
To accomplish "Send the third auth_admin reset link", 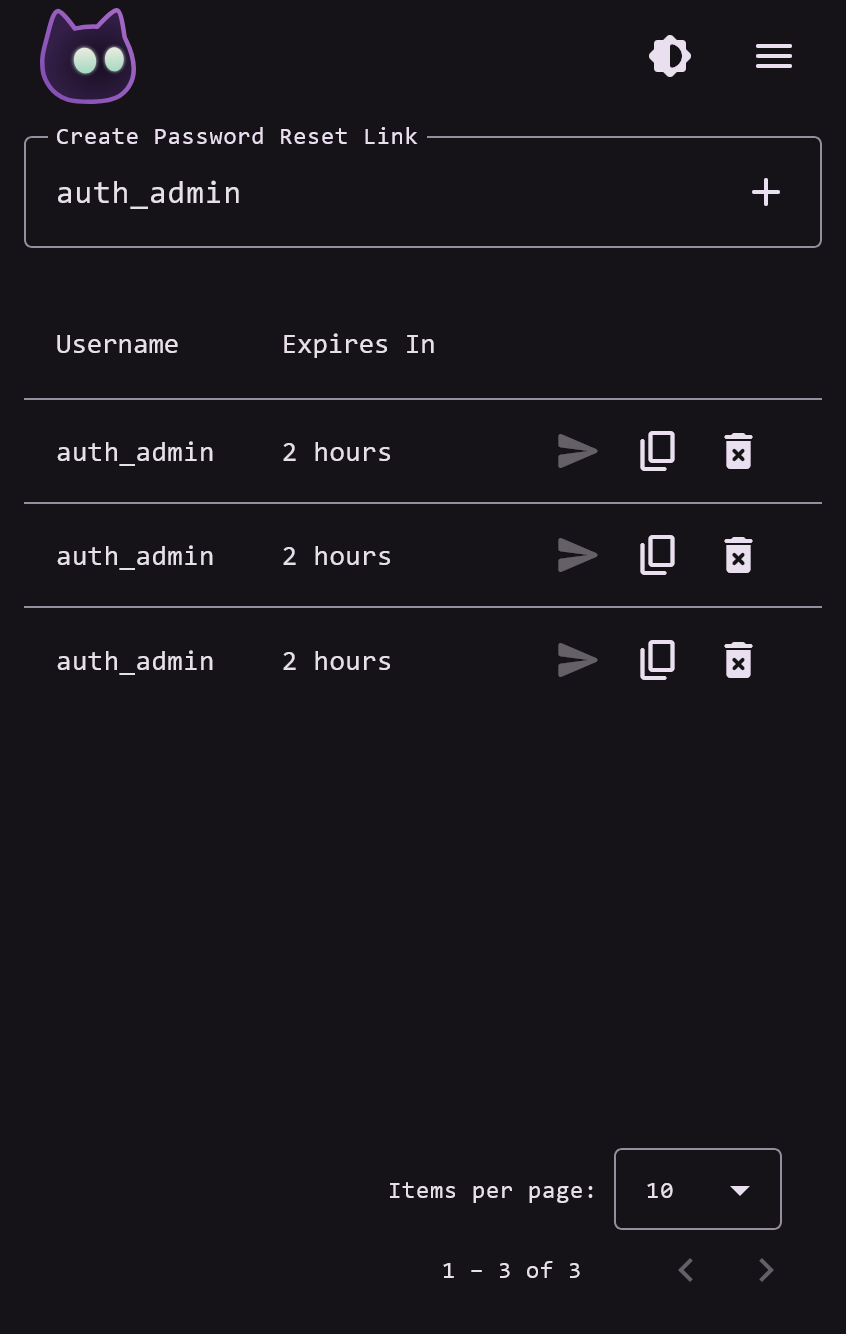I will 578,660.
